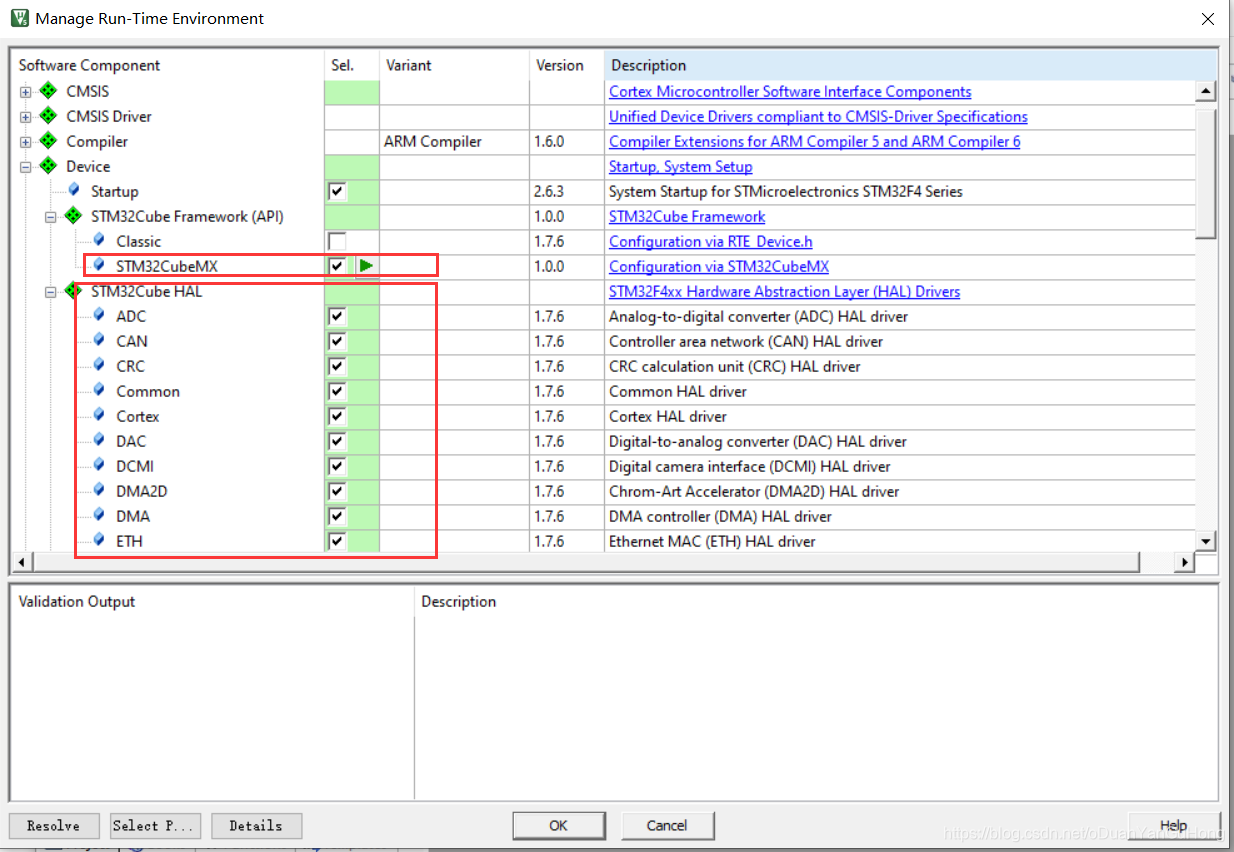Uncheck the STM32CubeMX checkbox
This screenshot has height=852, width=1234.
coord(337,266)
